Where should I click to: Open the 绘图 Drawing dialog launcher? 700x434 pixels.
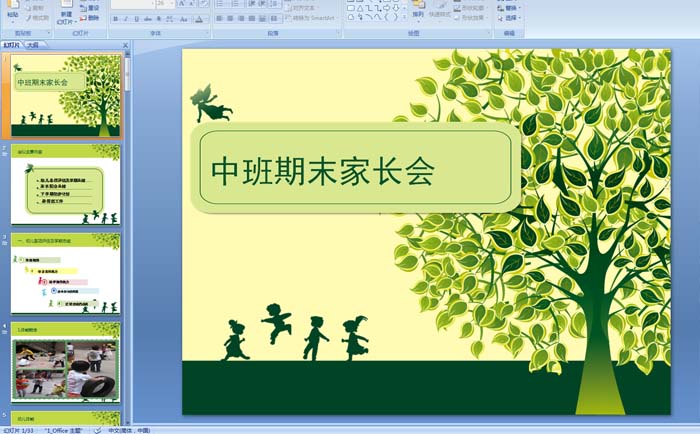(x=488, y=33)
